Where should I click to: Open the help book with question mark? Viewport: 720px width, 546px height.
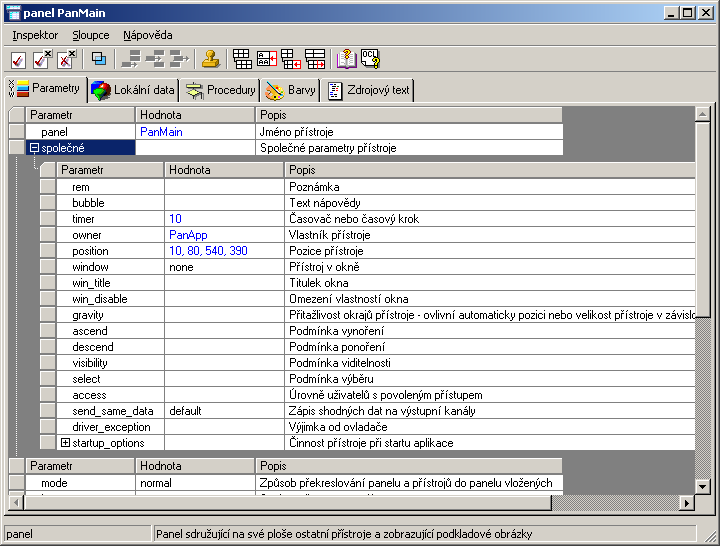click(346, 59)
